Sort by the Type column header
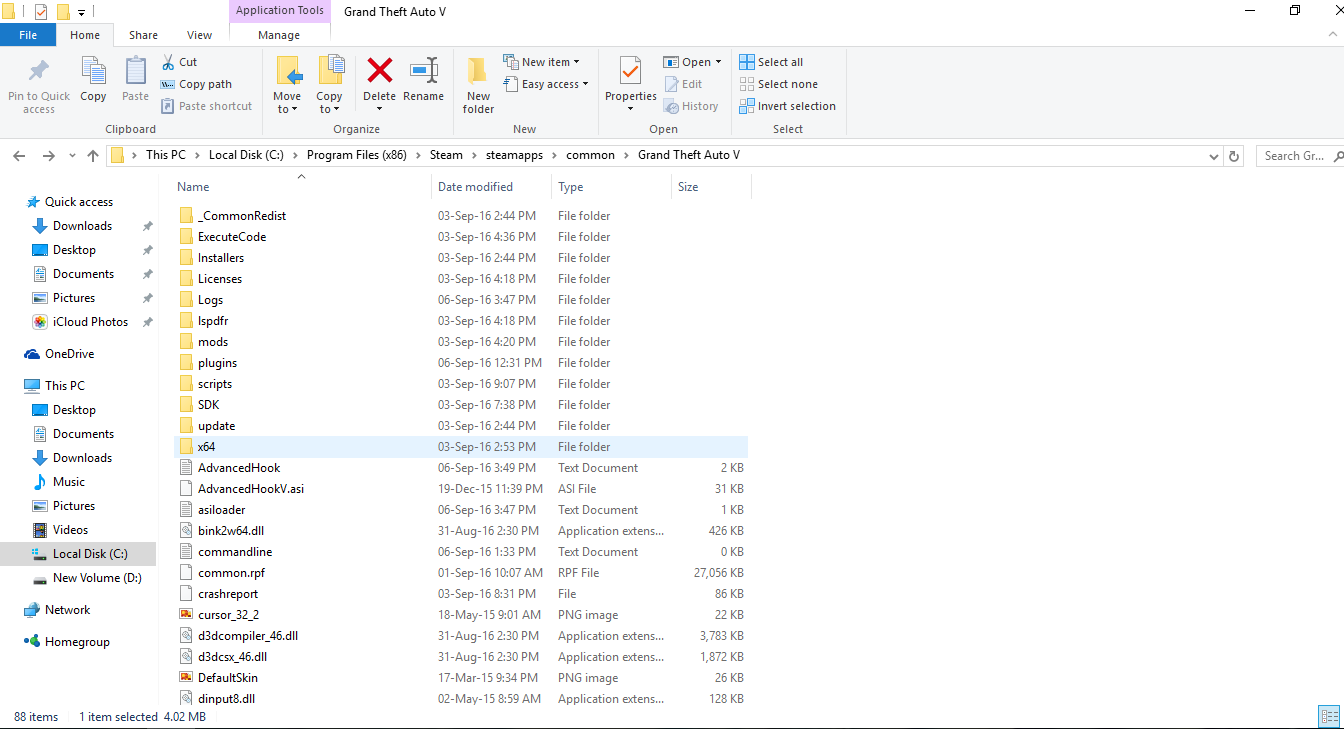1344x729 pixels. pyautogui.click(x=611, y=187)
